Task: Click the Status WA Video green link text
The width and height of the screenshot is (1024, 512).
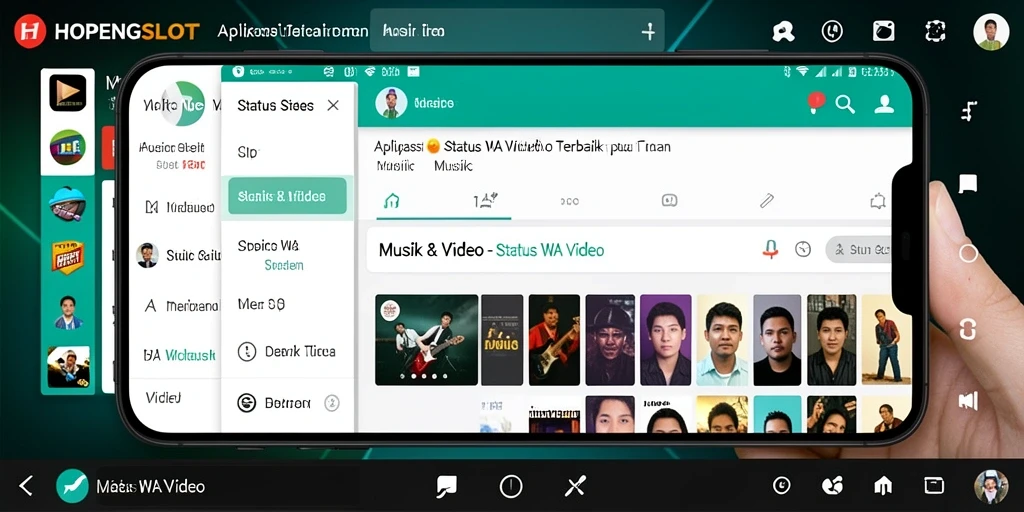Action: (550, 249)
